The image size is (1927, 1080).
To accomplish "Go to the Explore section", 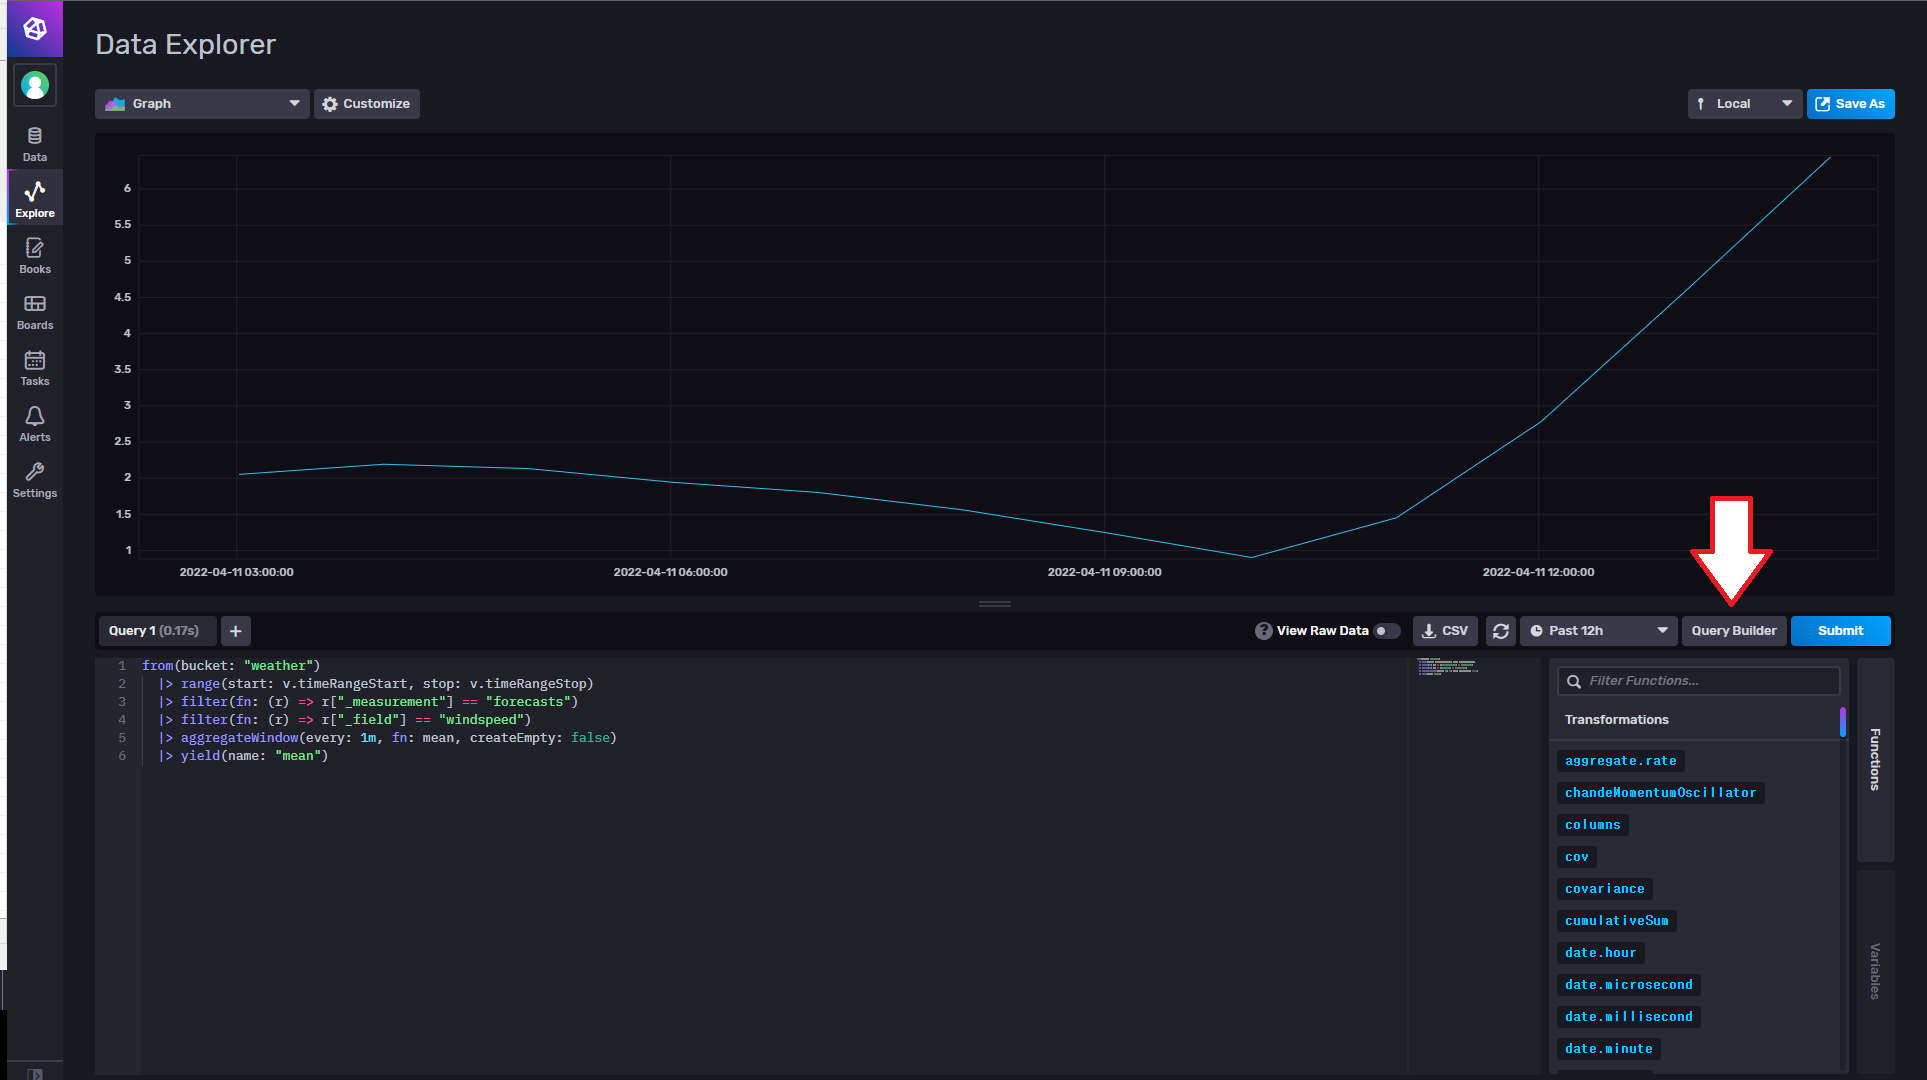I will point(35,199).
